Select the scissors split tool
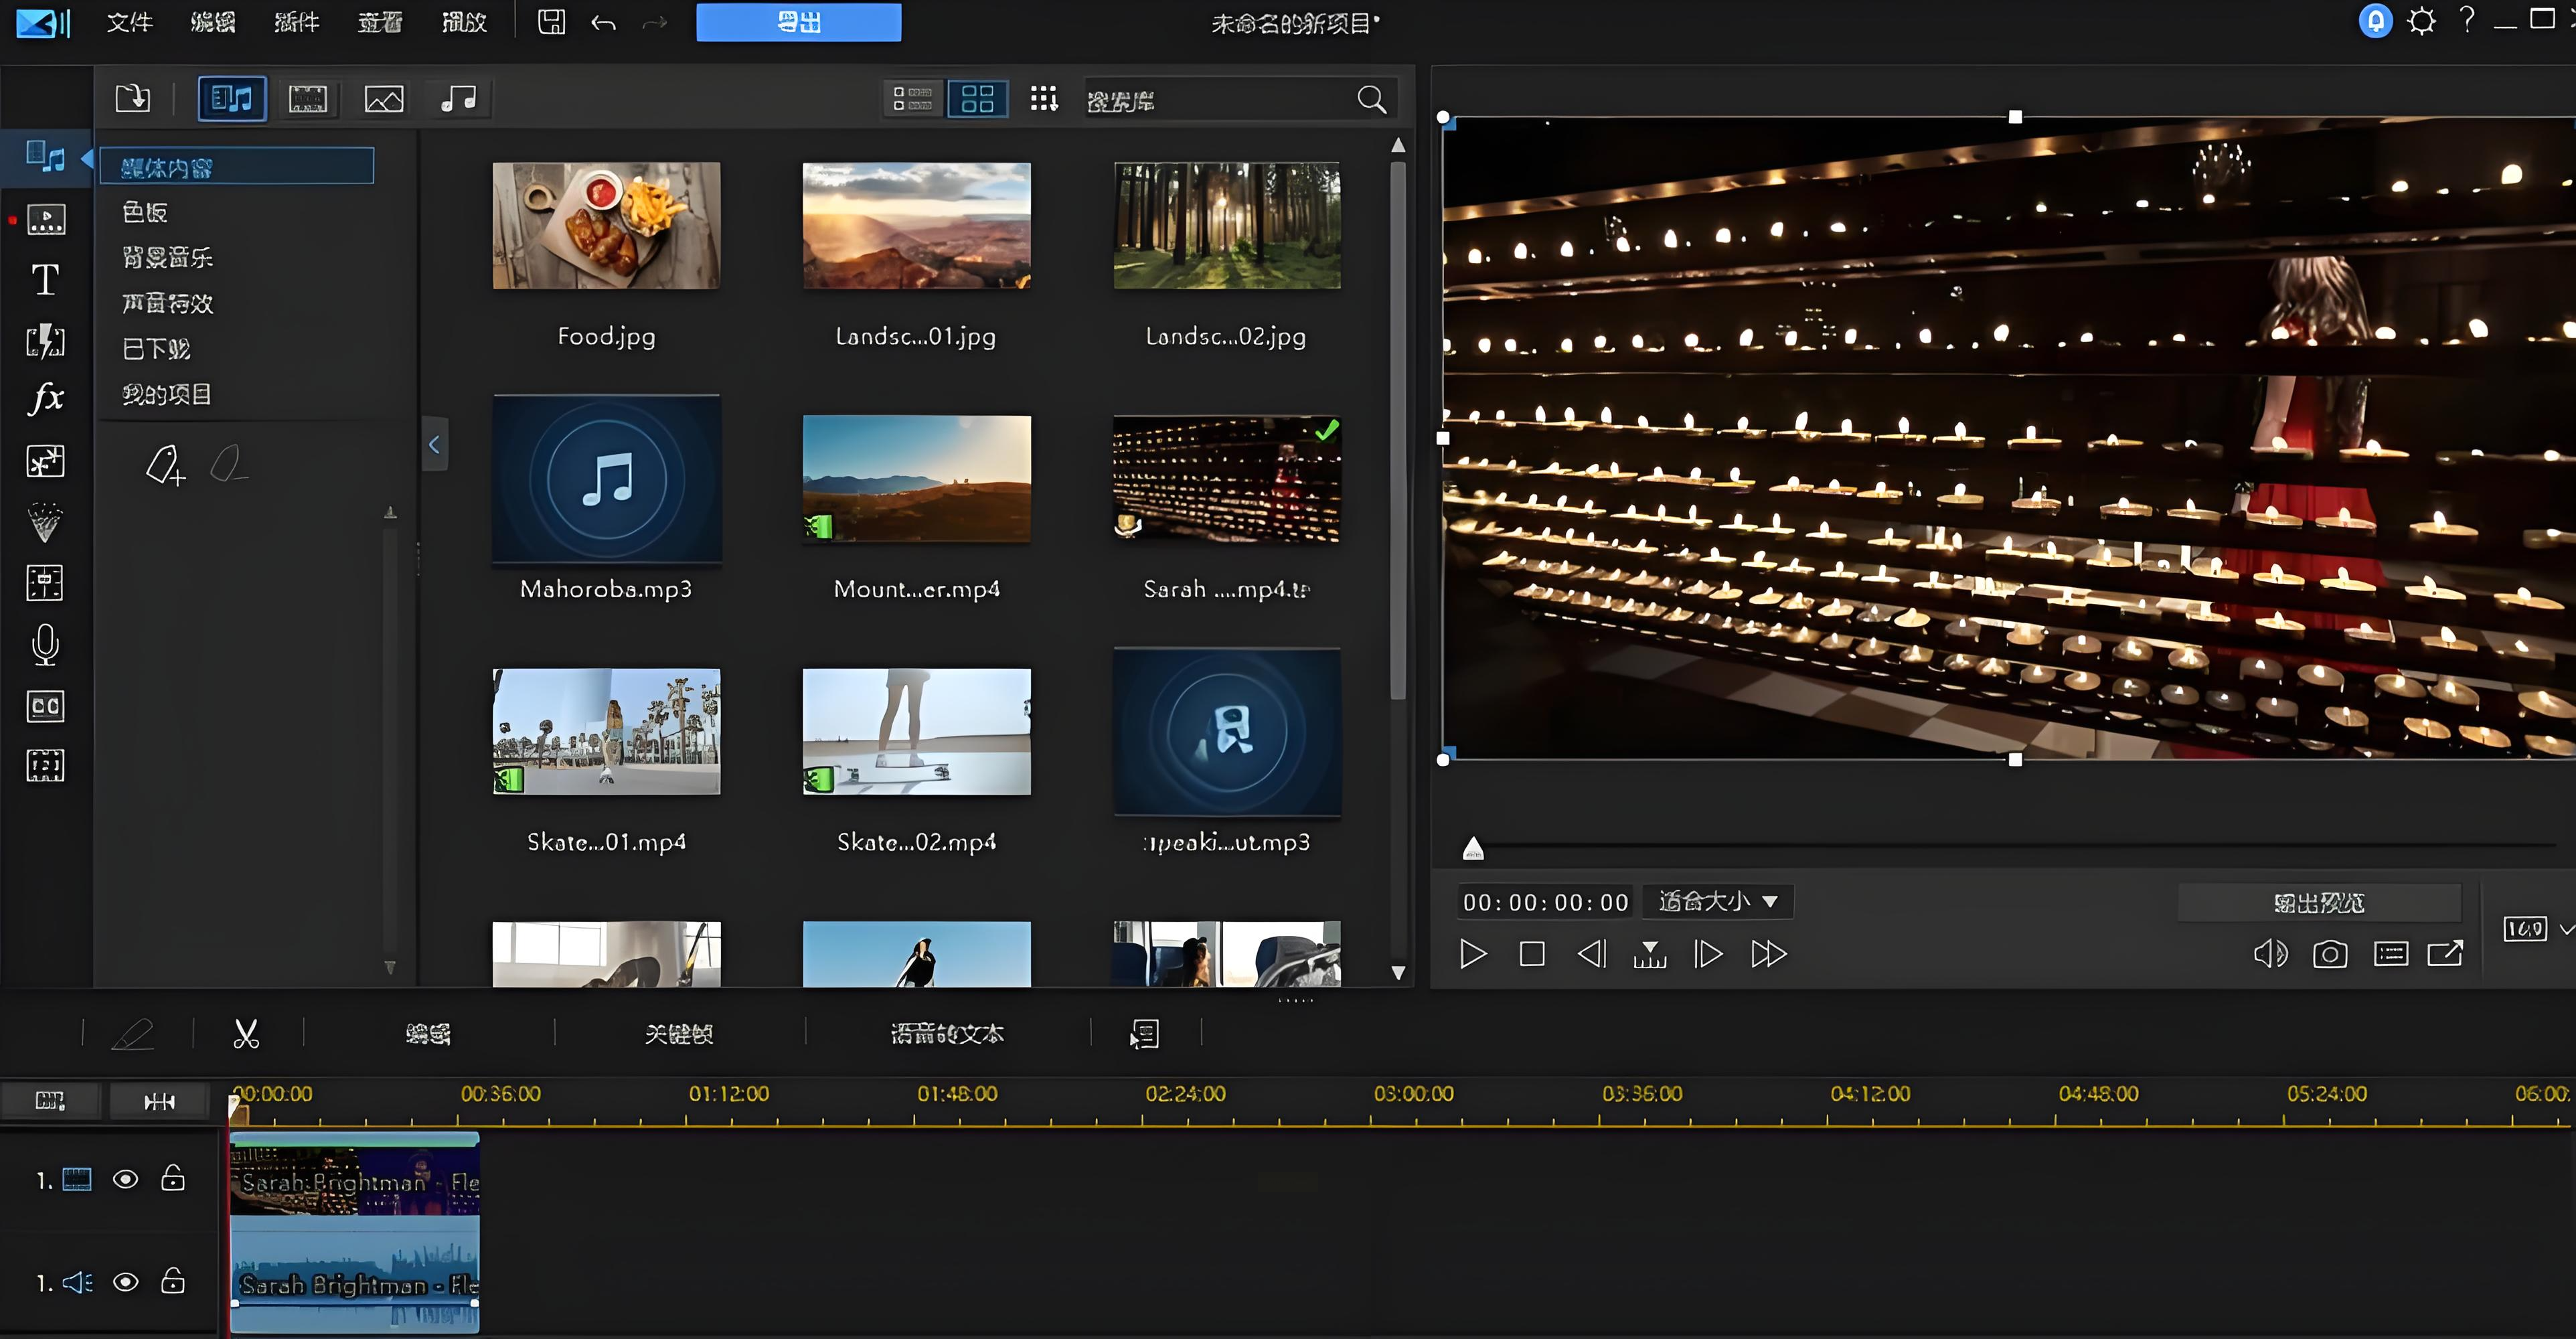Image resolution: width=2576 pixels, height=1339 pixels. coord(246,1034)
